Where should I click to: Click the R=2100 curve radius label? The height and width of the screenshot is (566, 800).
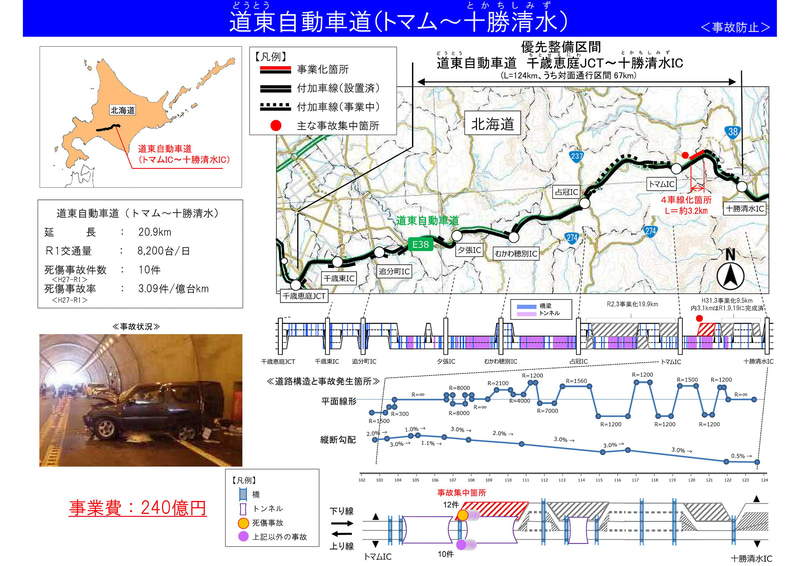(x=498, y=383)
